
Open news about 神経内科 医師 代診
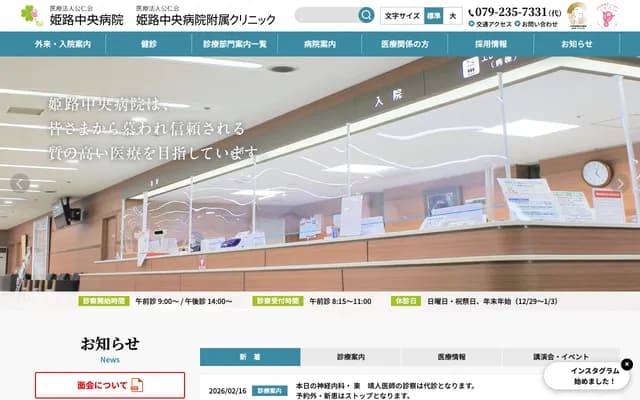pos(386,391)
